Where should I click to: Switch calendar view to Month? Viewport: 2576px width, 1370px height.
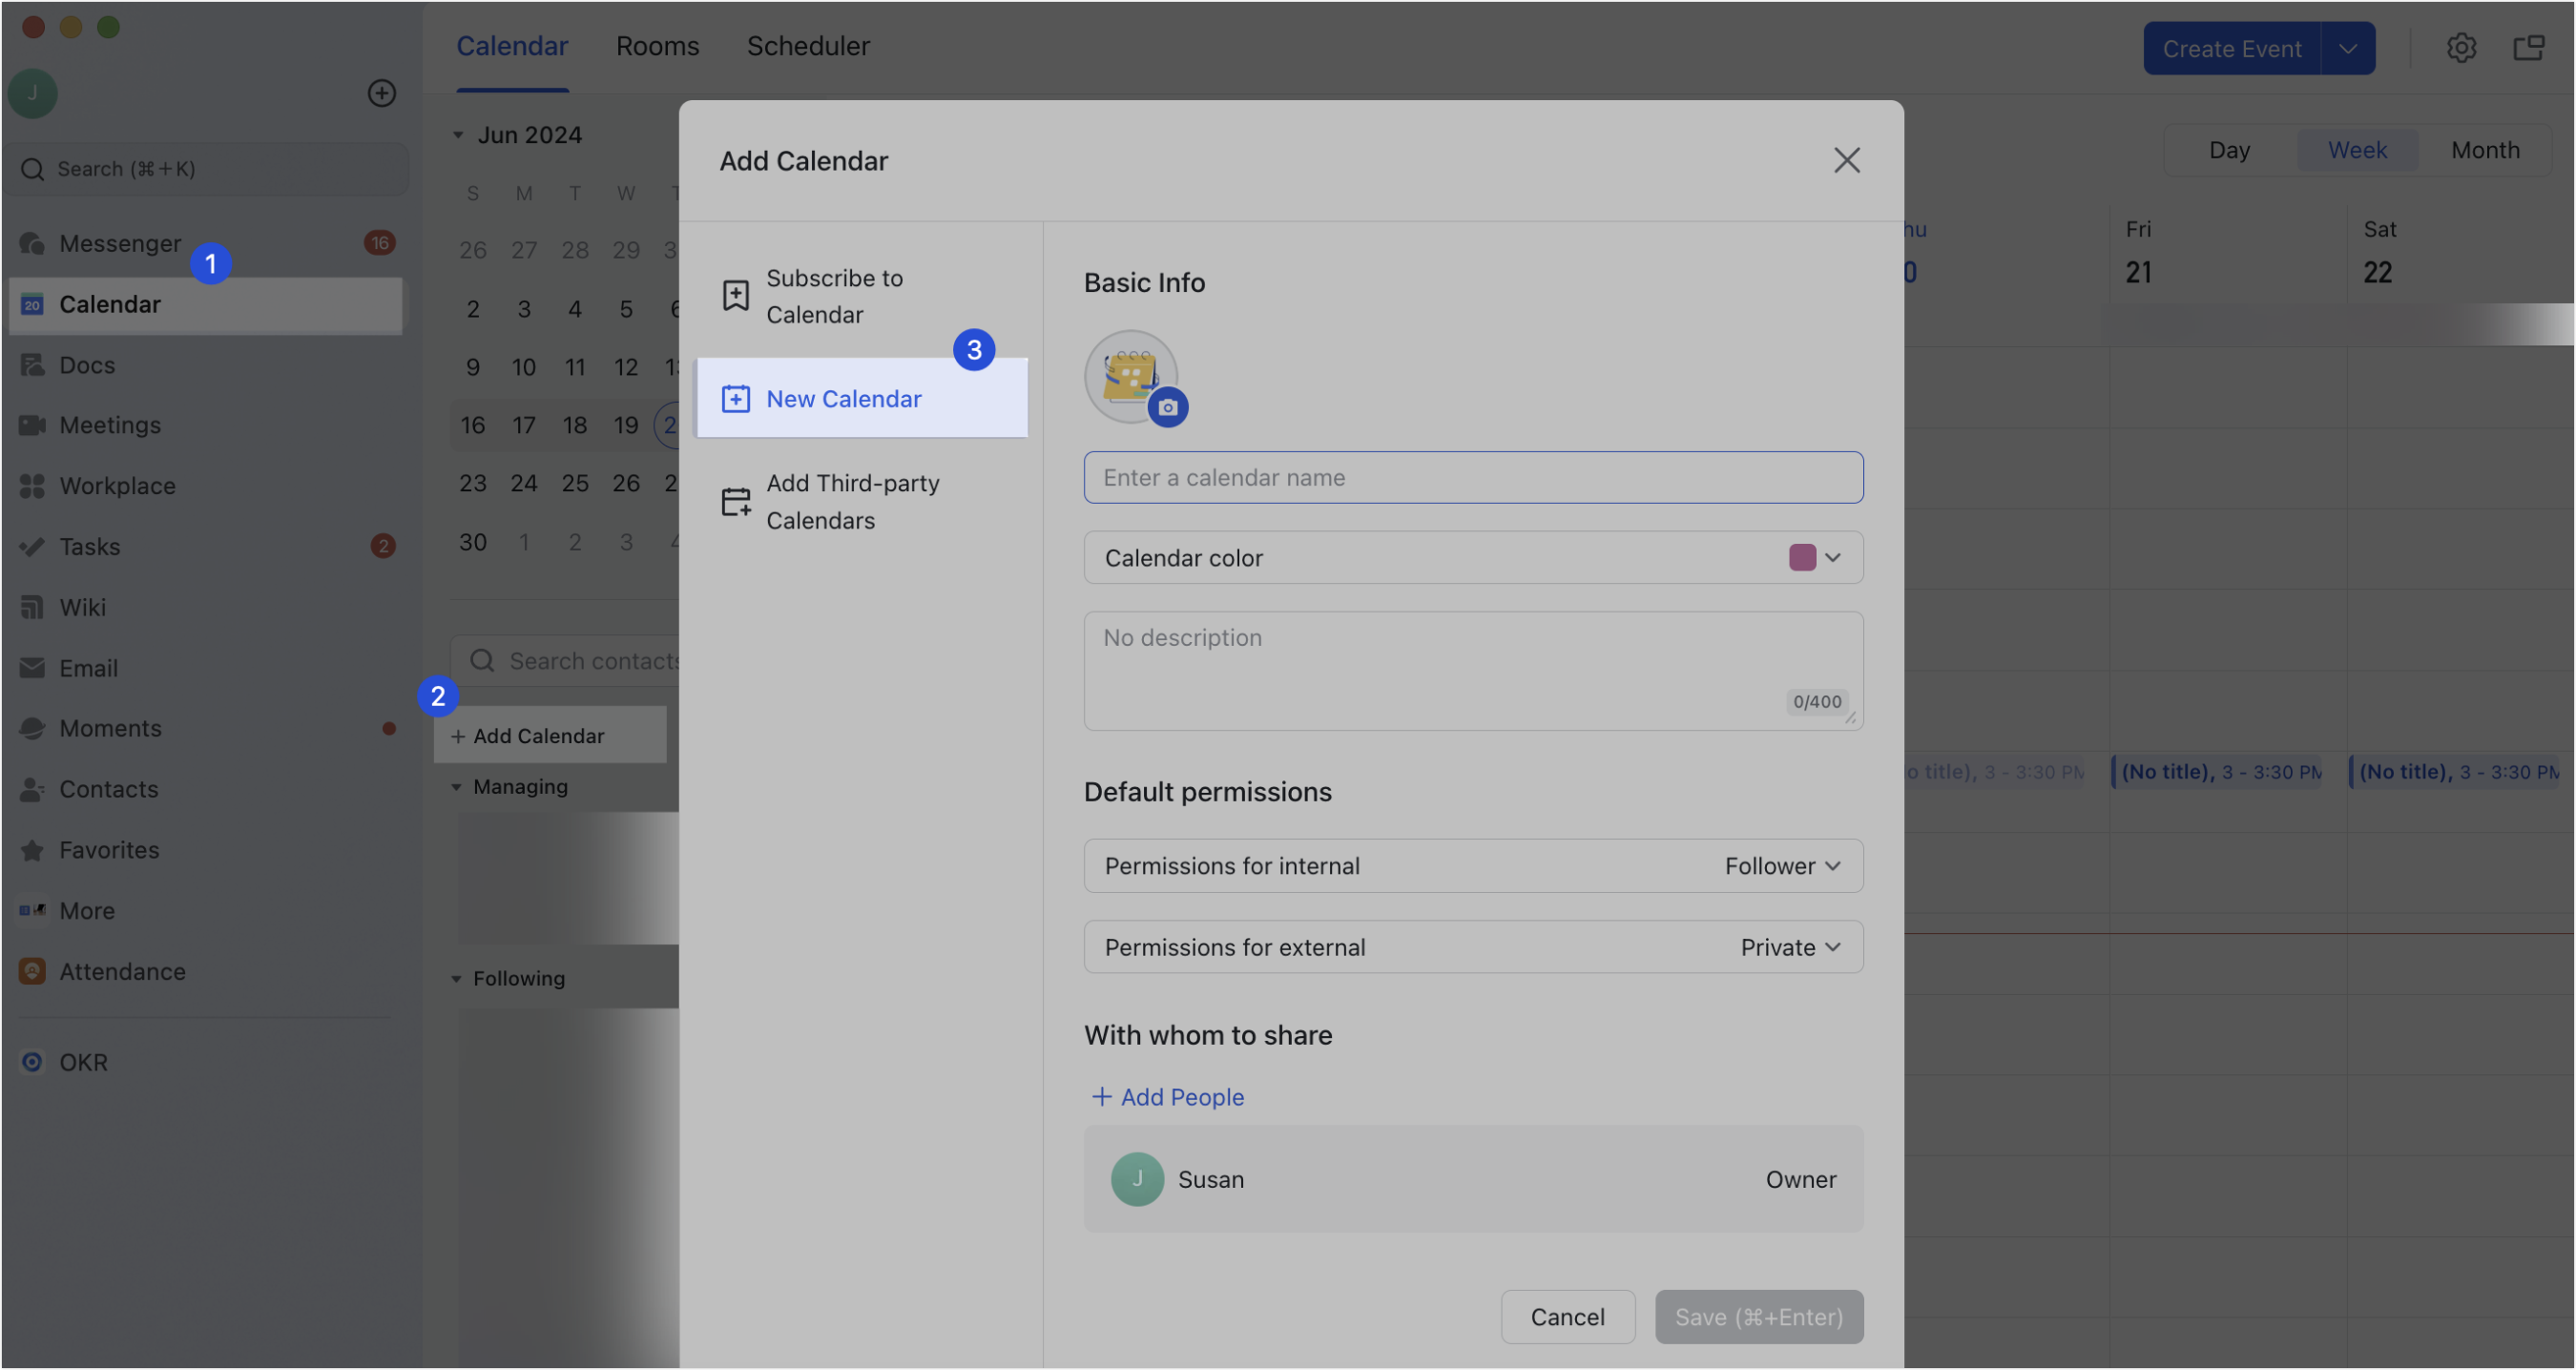(2486, 150)
